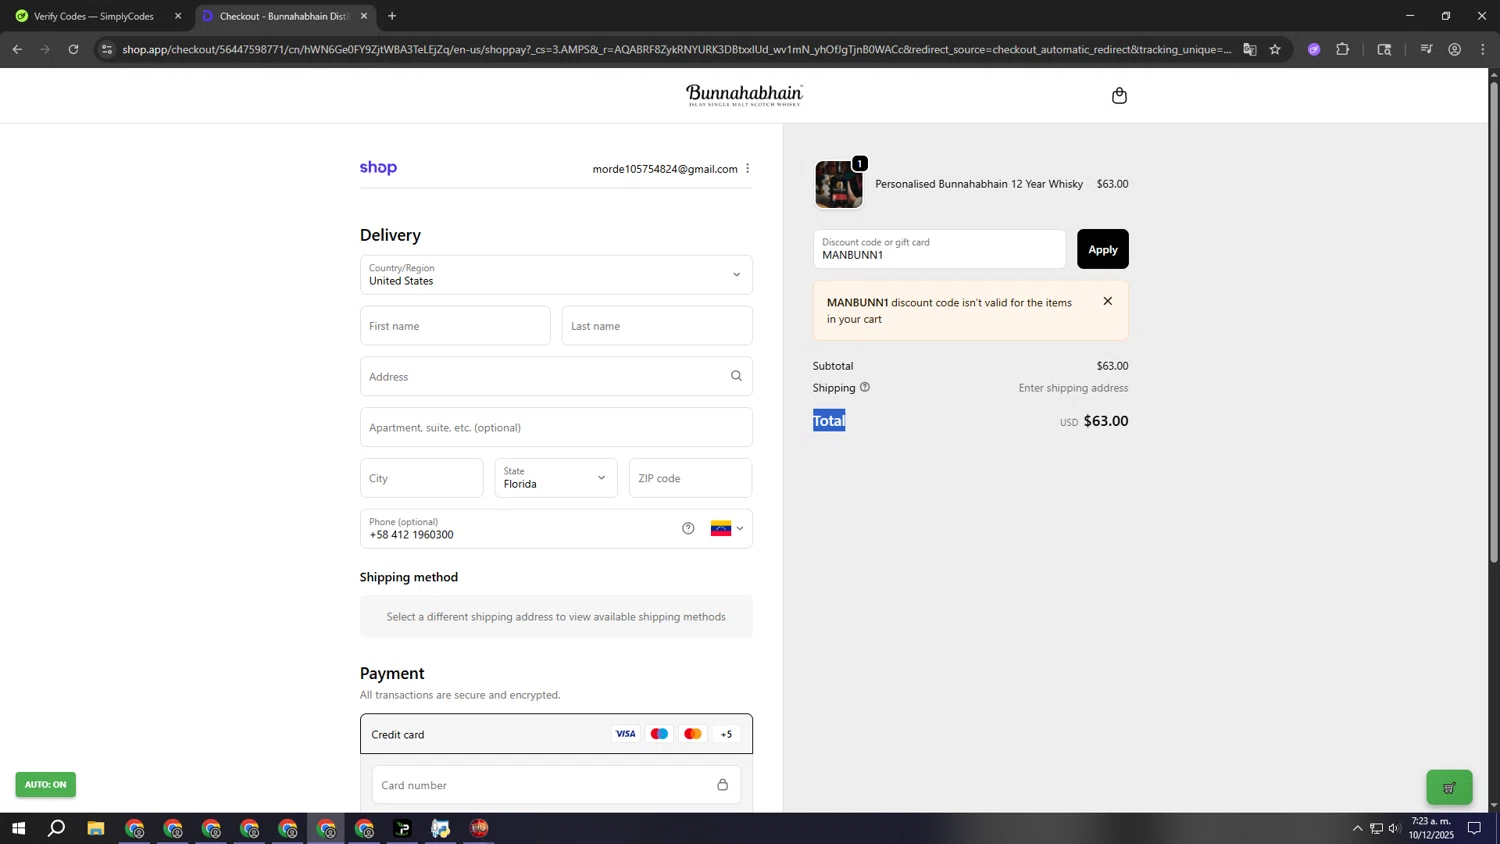1500x844 pixels.
Task: Click the ZIP code field
Action: (690, 478)
